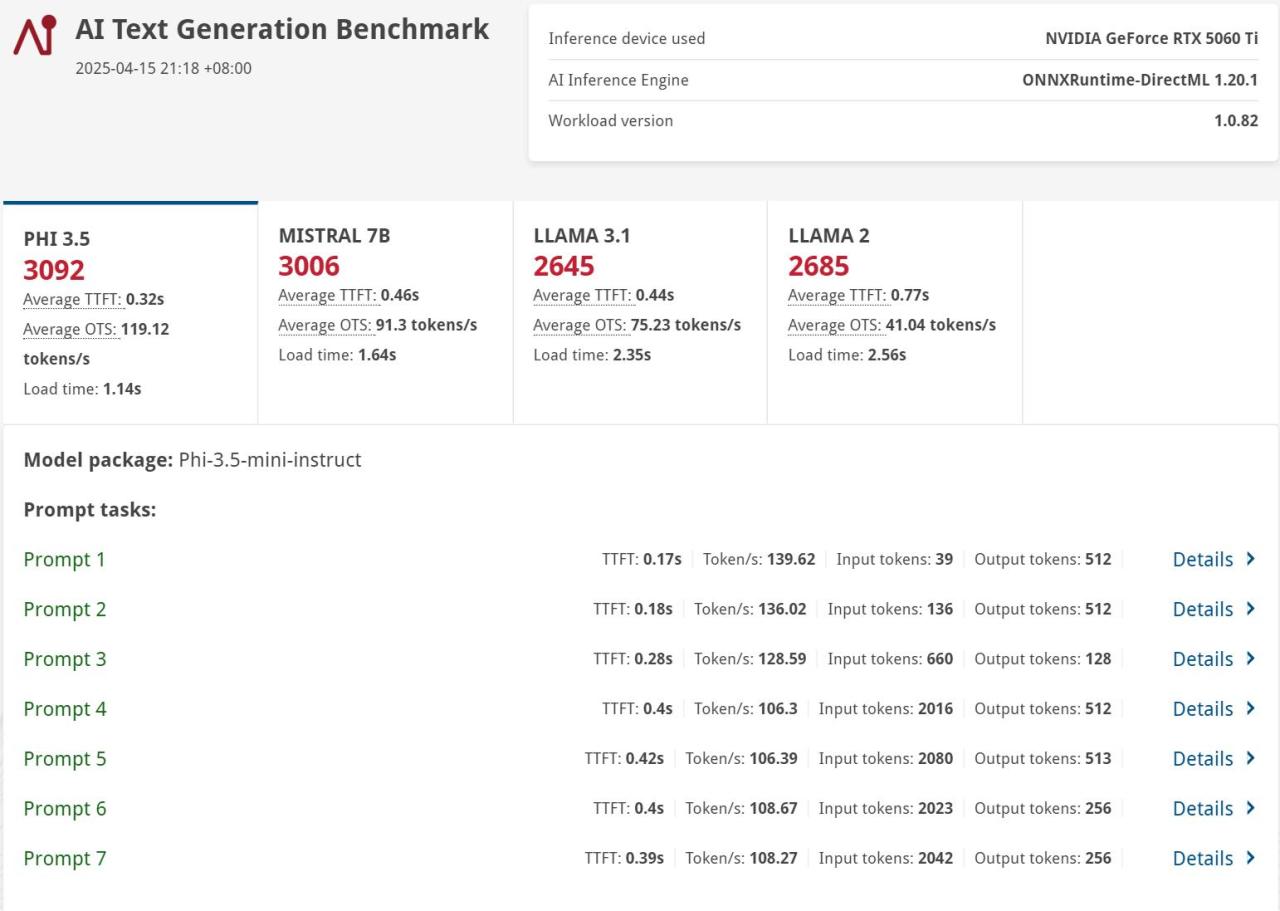Click the AI benchmark logo icon
Viewport: 1280px width, 911px height.
click(x=35, y=36)
